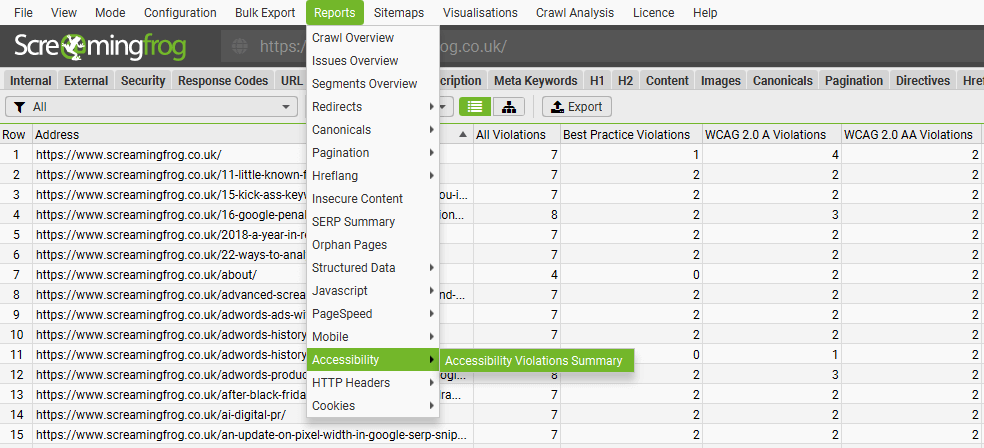Expand the Cookies submenu
Screen dimensions: 984x448
point(373,406)
